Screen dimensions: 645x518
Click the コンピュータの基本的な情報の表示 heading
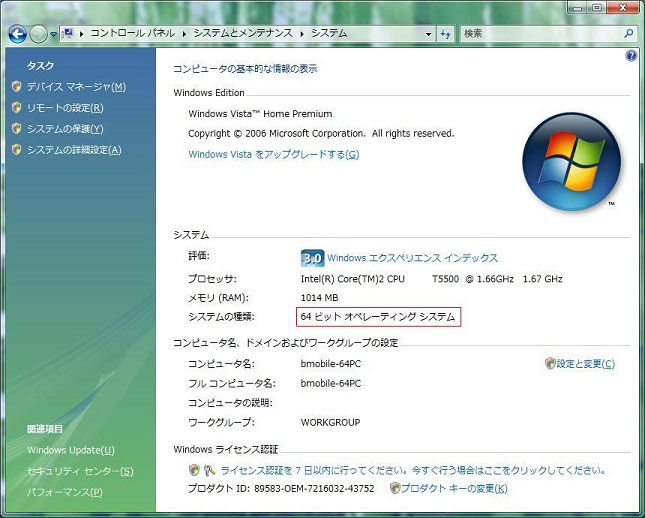point(245,69)
